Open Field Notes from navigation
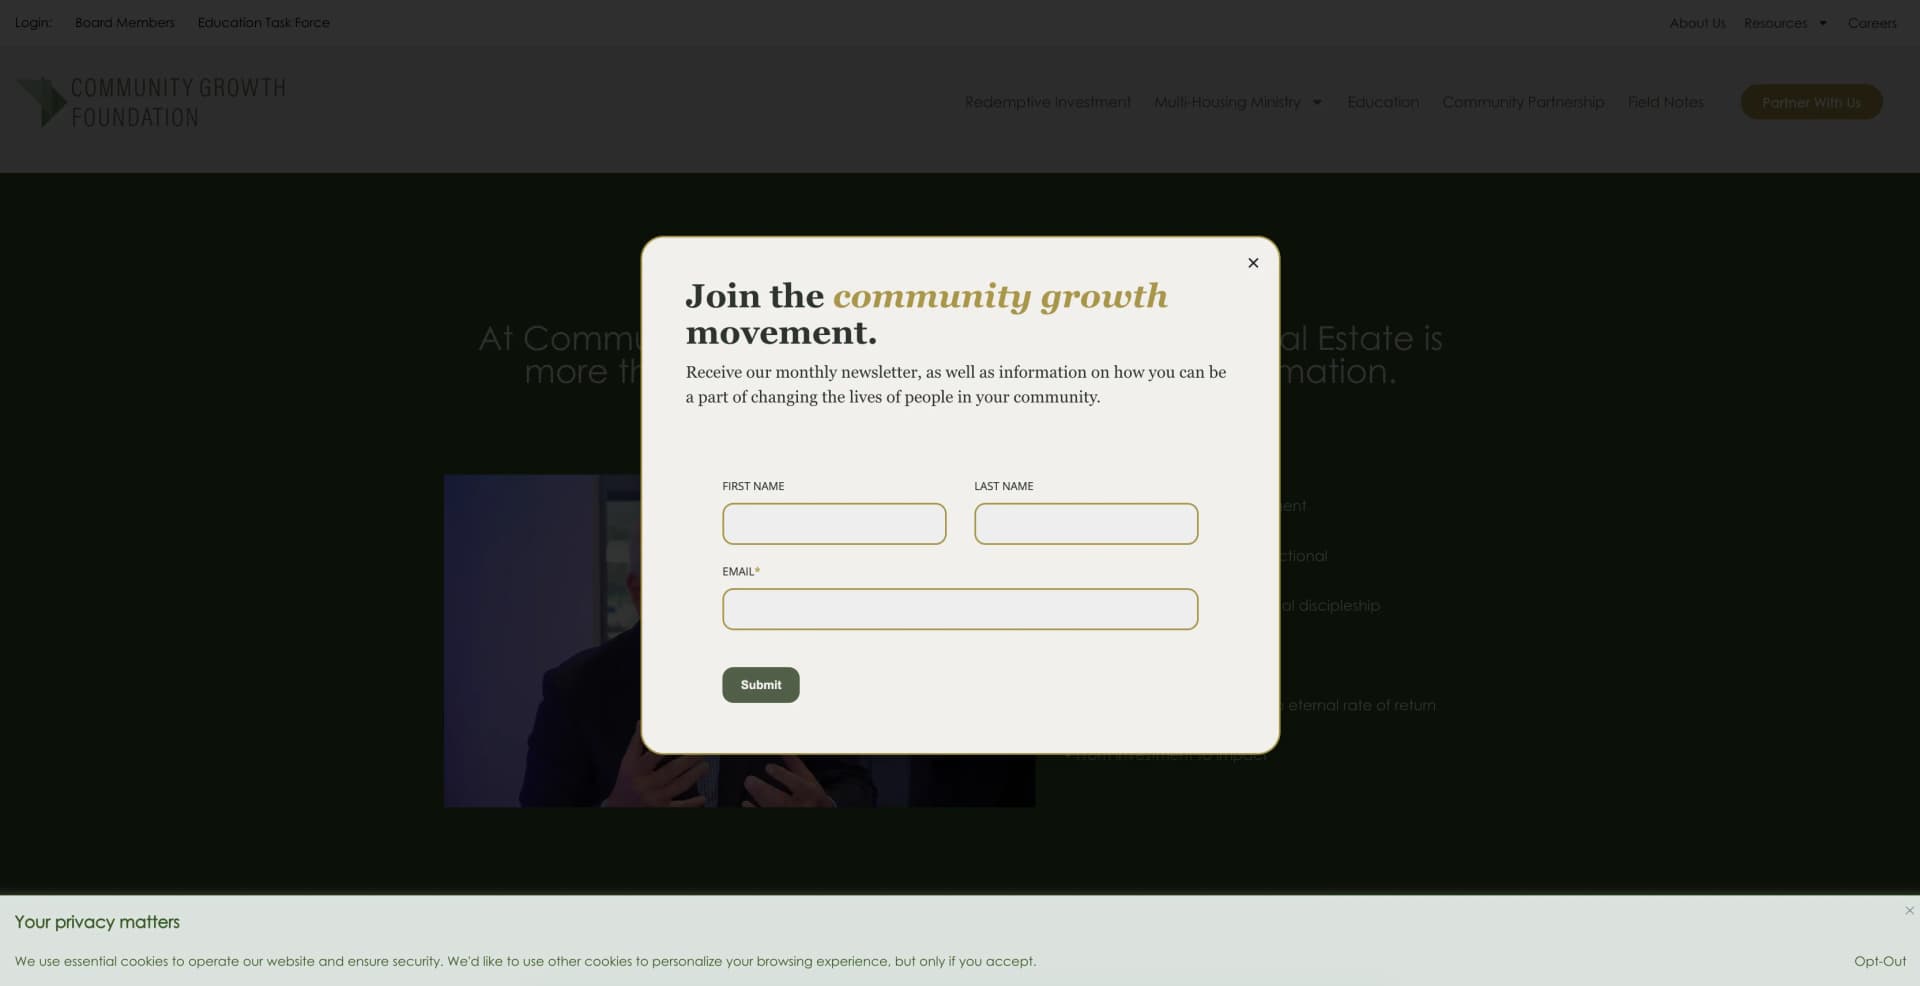1920x986 pixels. tap(1665, 102)
